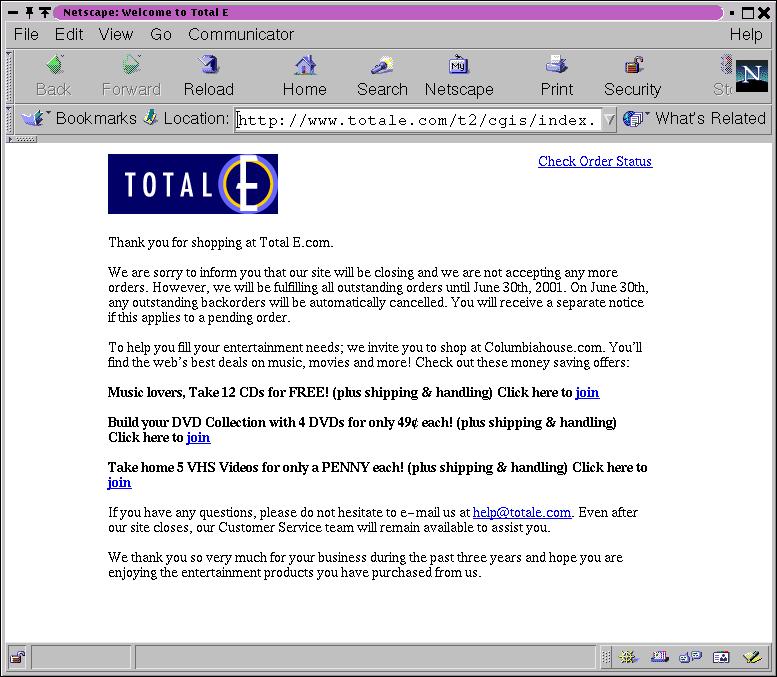Click the Netscape N logo
This screenshot has height=677, width=777.
pos(752,76)
